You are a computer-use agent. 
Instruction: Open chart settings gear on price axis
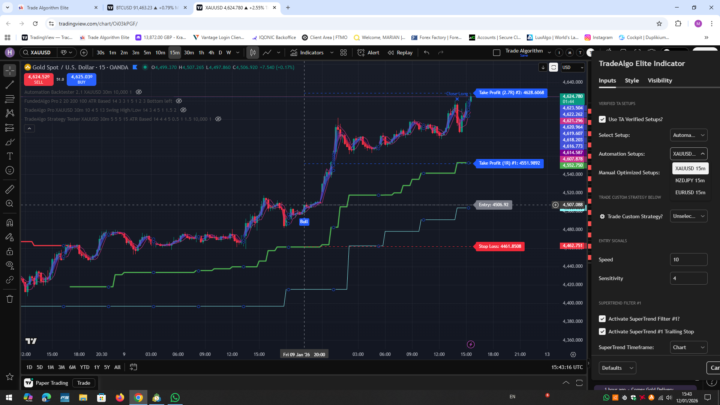[x=573, y=354]
